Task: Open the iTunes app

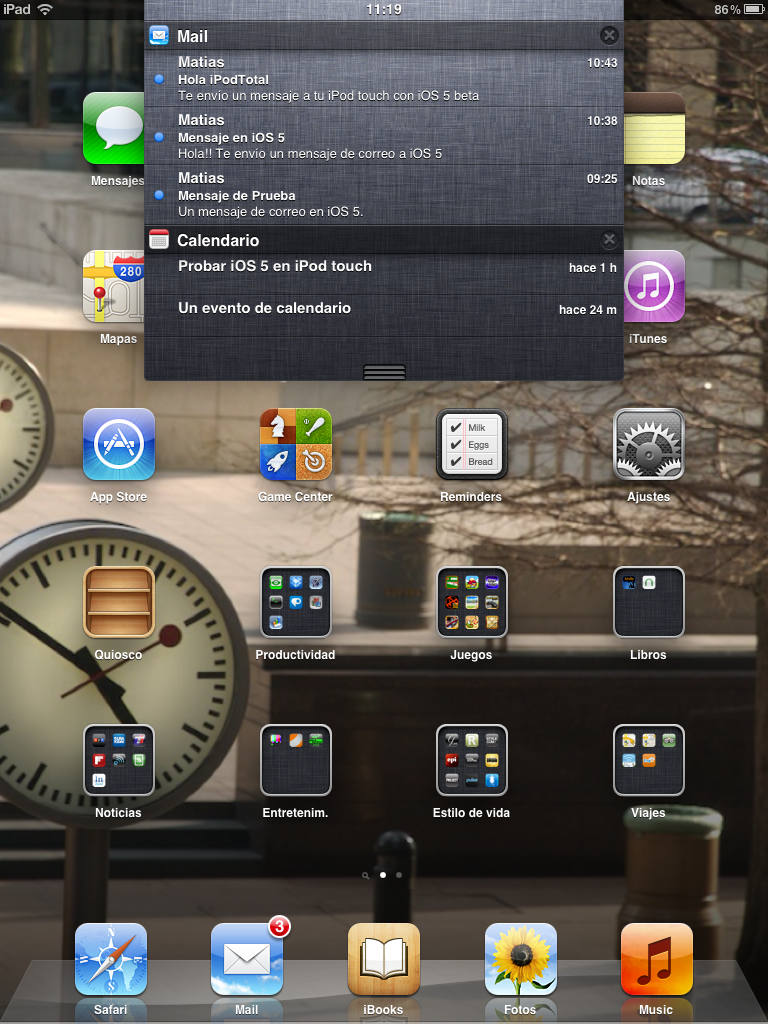Action: [x=654, y=286]
